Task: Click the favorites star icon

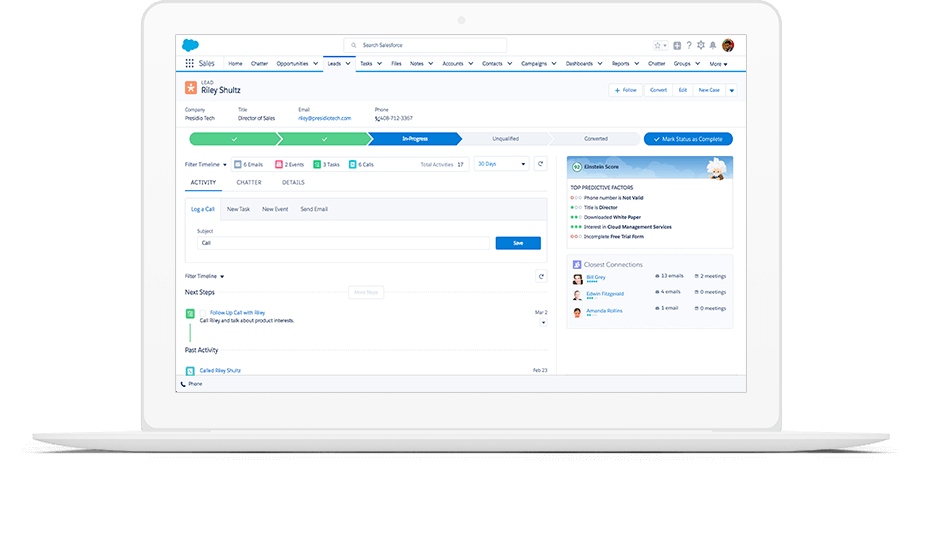Action: tap(657, 45)
